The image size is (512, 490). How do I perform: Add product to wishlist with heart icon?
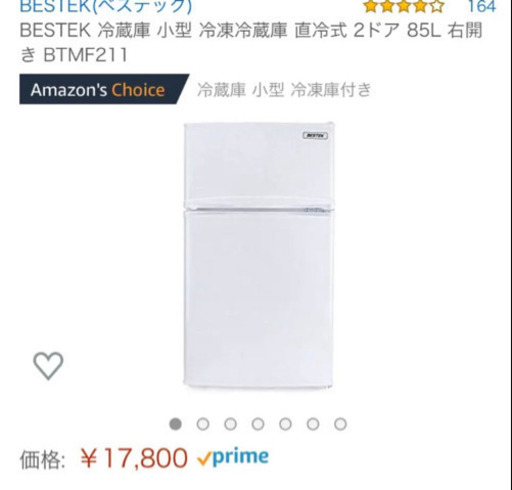pos(48,366)
